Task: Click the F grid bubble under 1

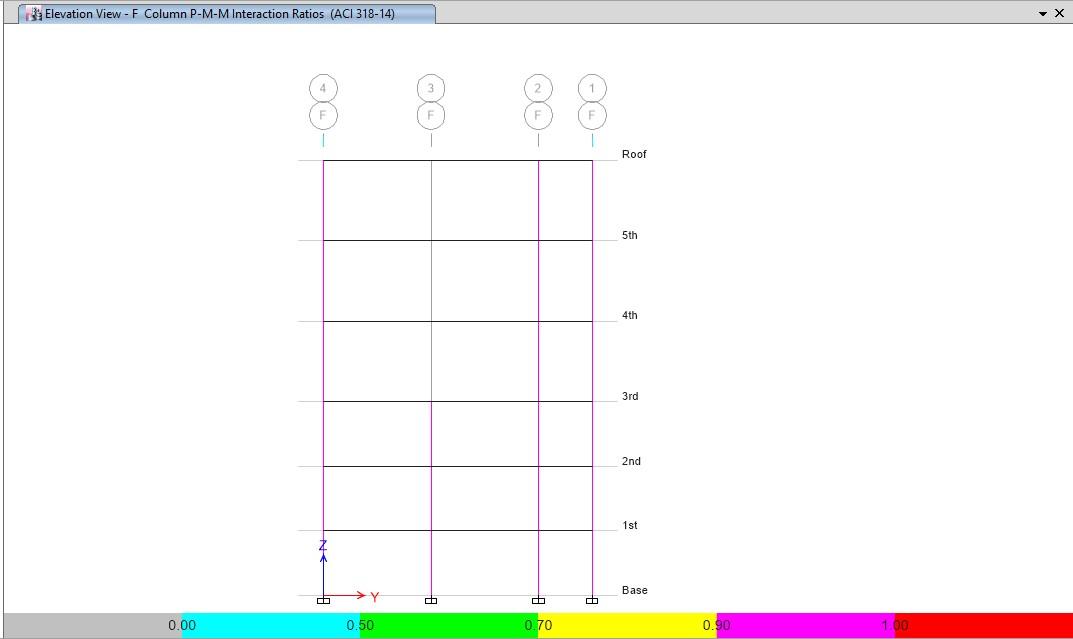Action: 592,116
